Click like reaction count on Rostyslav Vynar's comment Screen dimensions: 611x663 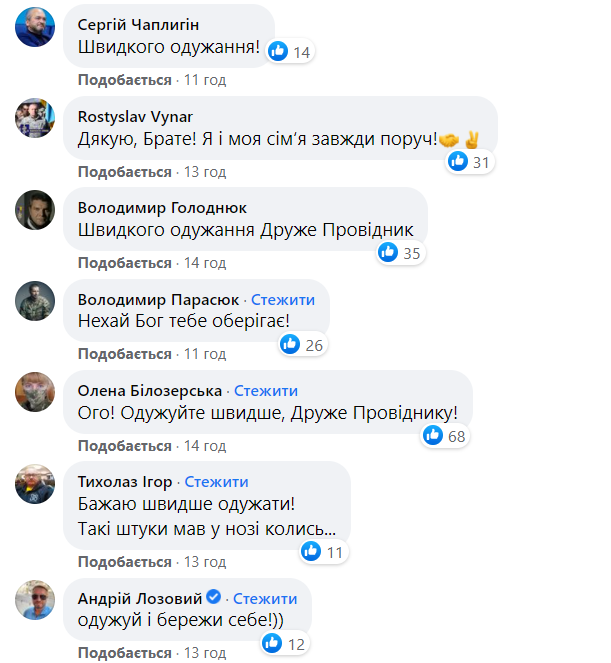click(x=480, y=162)
